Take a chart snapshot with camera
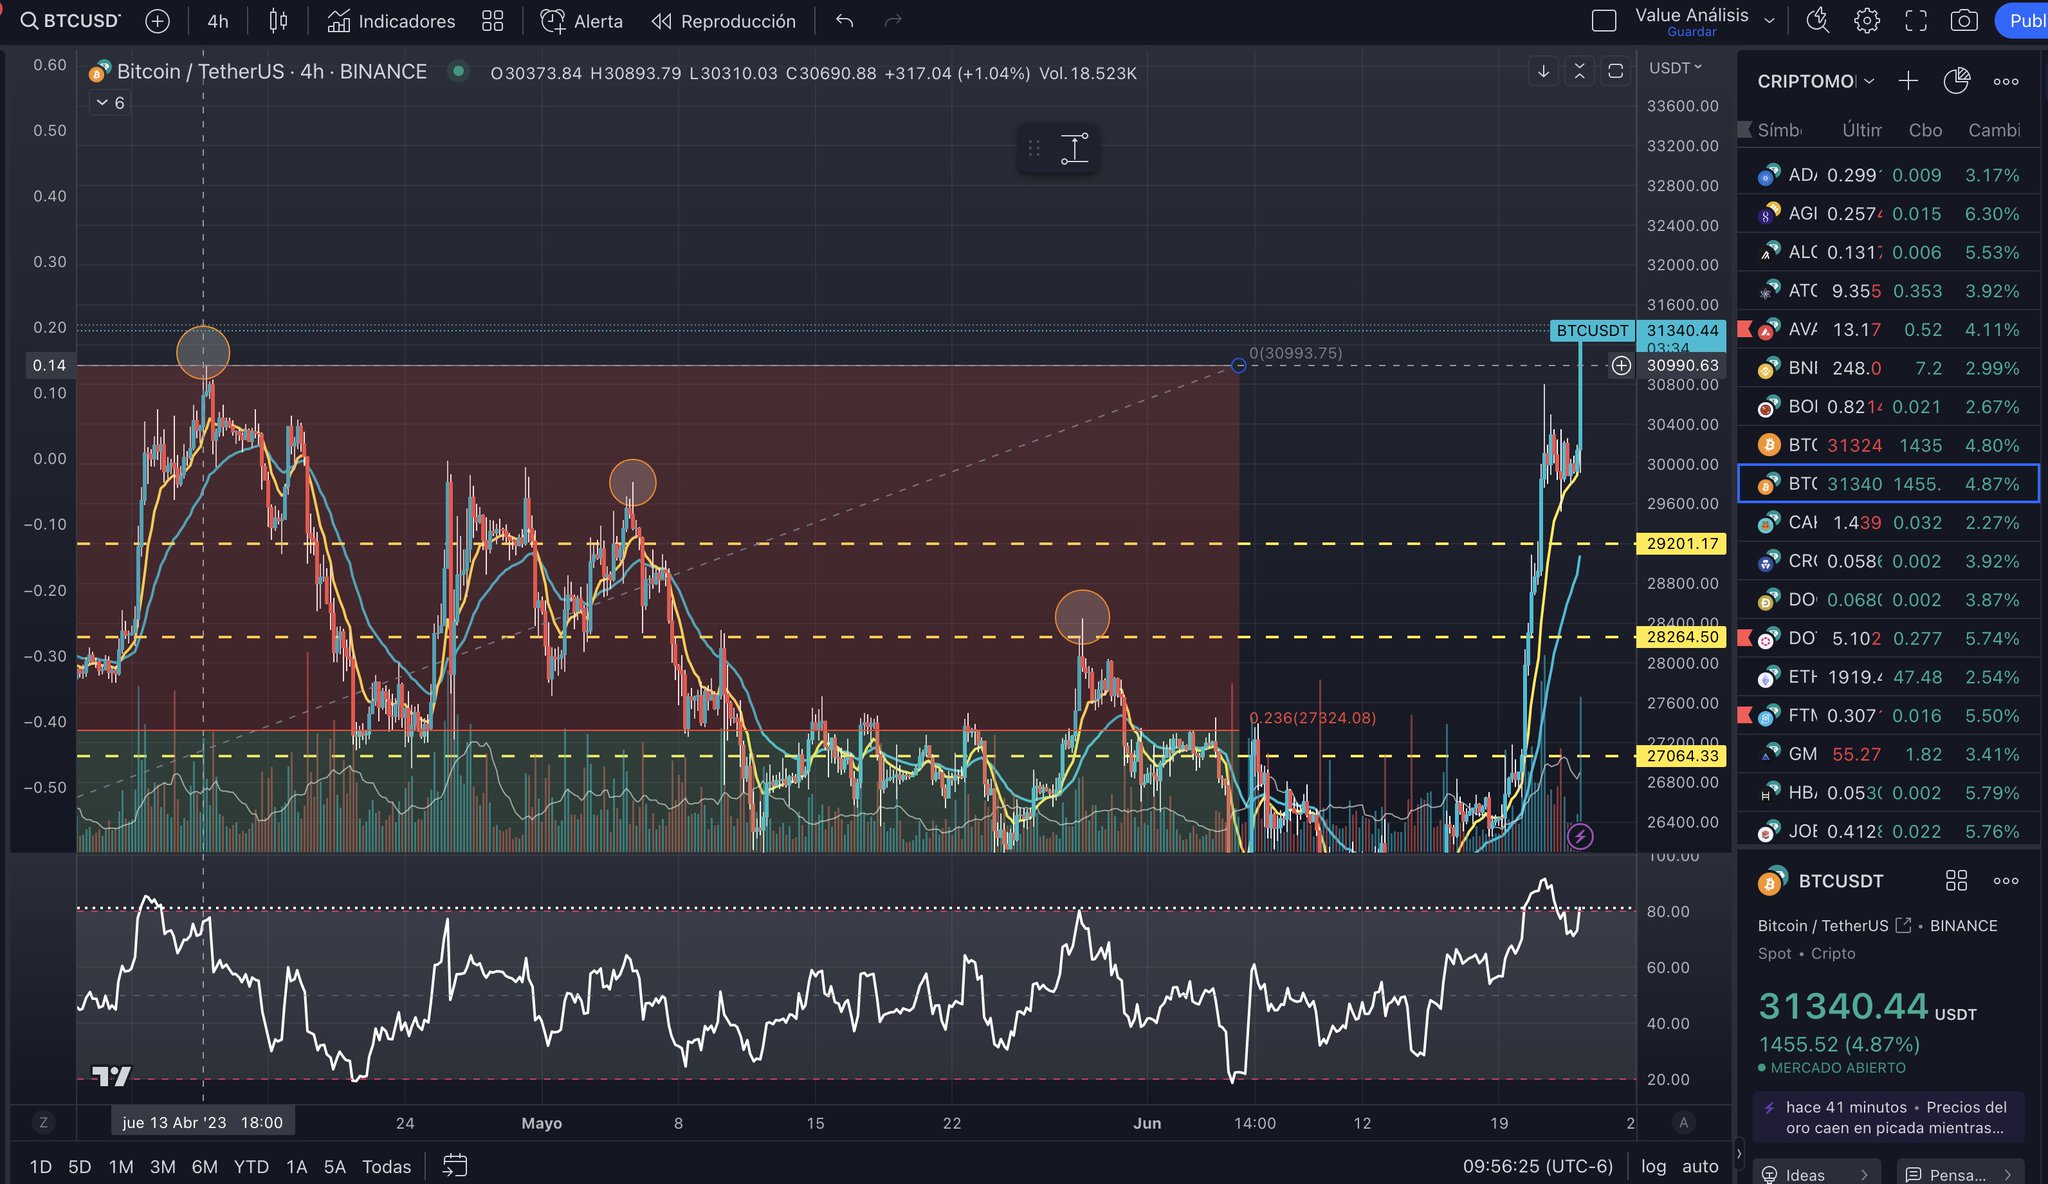Screen dimensions: 2048x1184 [x=1963, y=21]
